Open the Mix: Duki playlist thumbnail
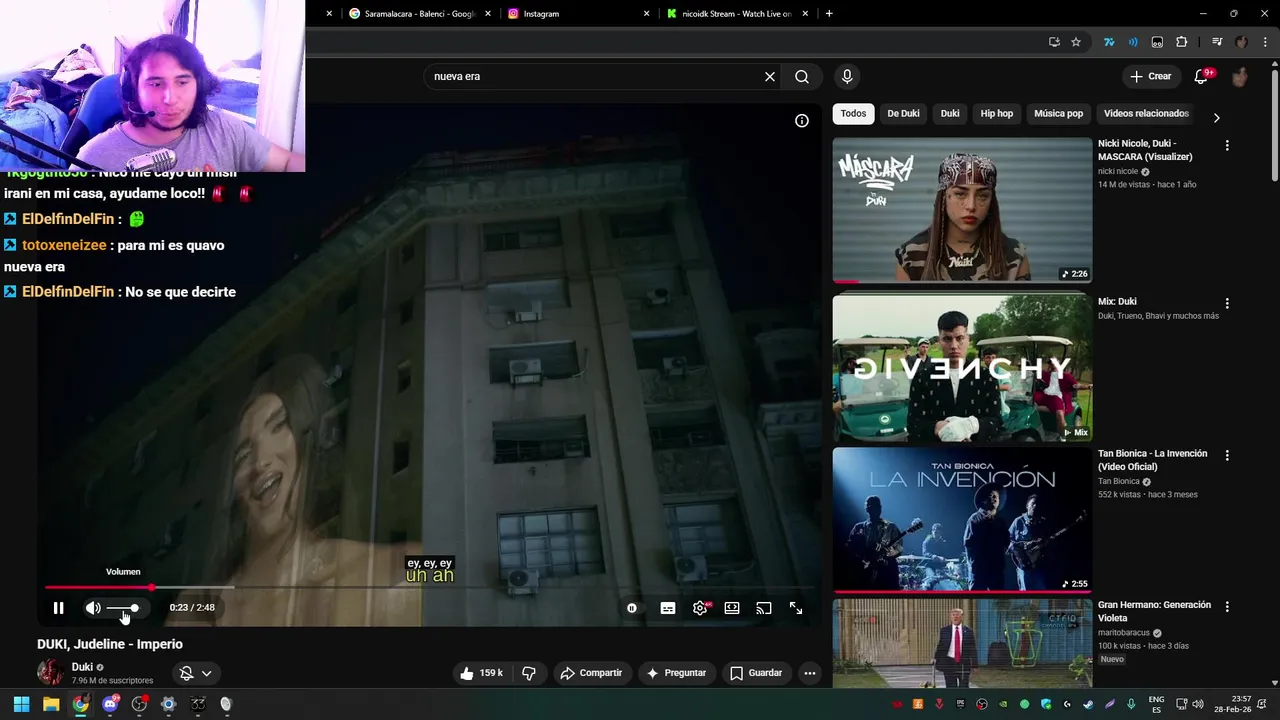The image size is (1280, 720). (962, 368)
